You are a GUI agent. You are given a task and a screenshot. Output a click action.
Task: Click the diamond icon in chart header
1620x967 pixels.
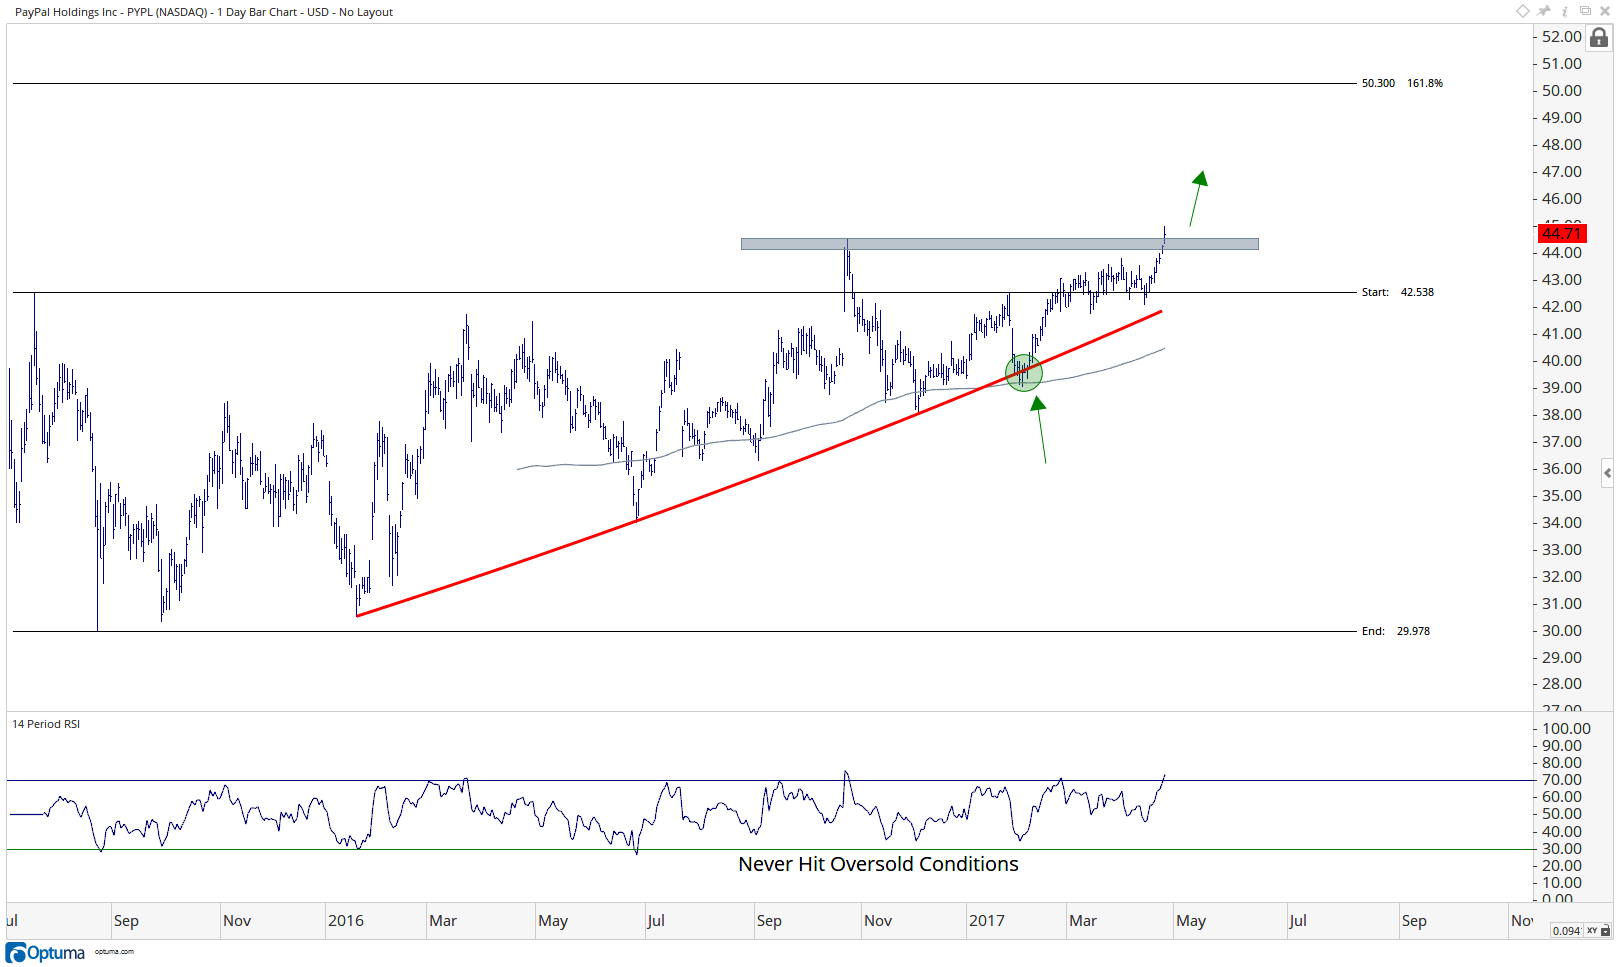pos(1523,11)
